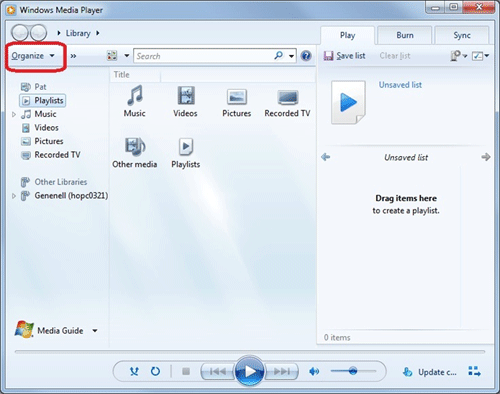Viewport: 500px width, 394px height.
Task: Toggle shuffle mode
Action: click(134, 371)
